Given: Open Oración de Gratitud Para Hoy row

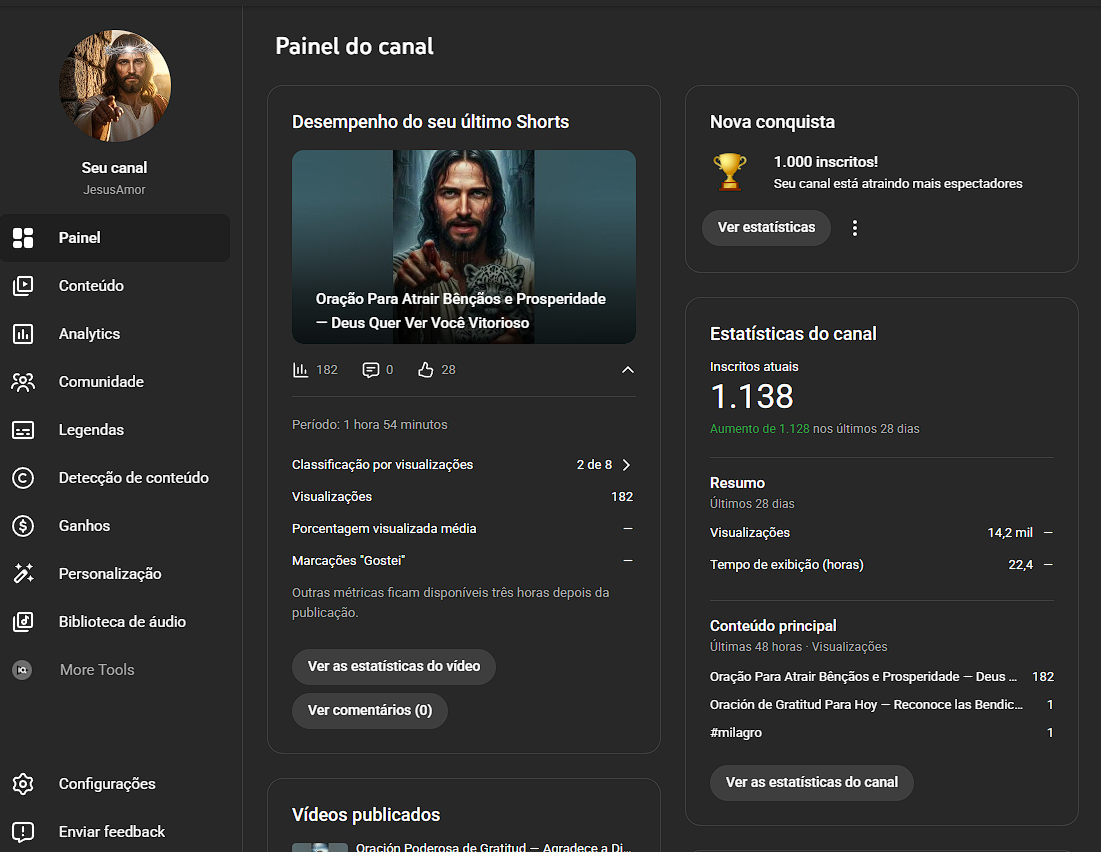Looking at the screenshot, I should click(x=881, y=705).
